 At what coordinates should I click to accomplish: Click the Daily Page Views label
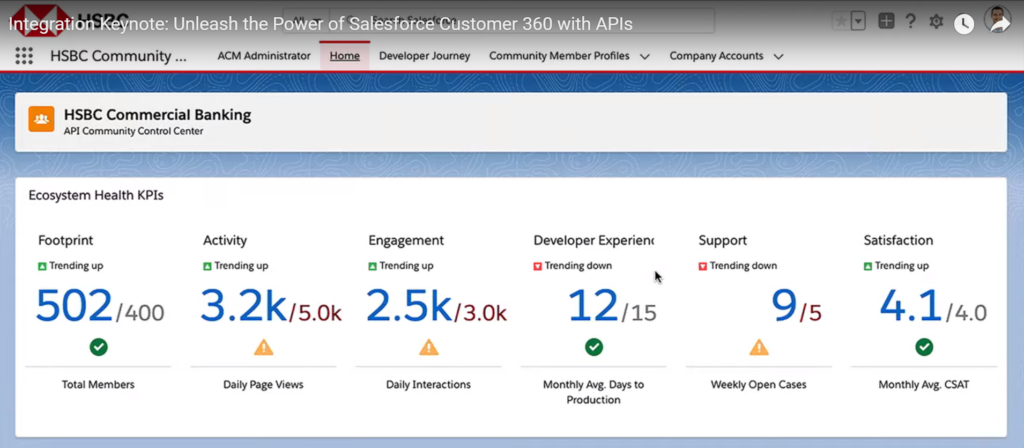coord(263,385)
